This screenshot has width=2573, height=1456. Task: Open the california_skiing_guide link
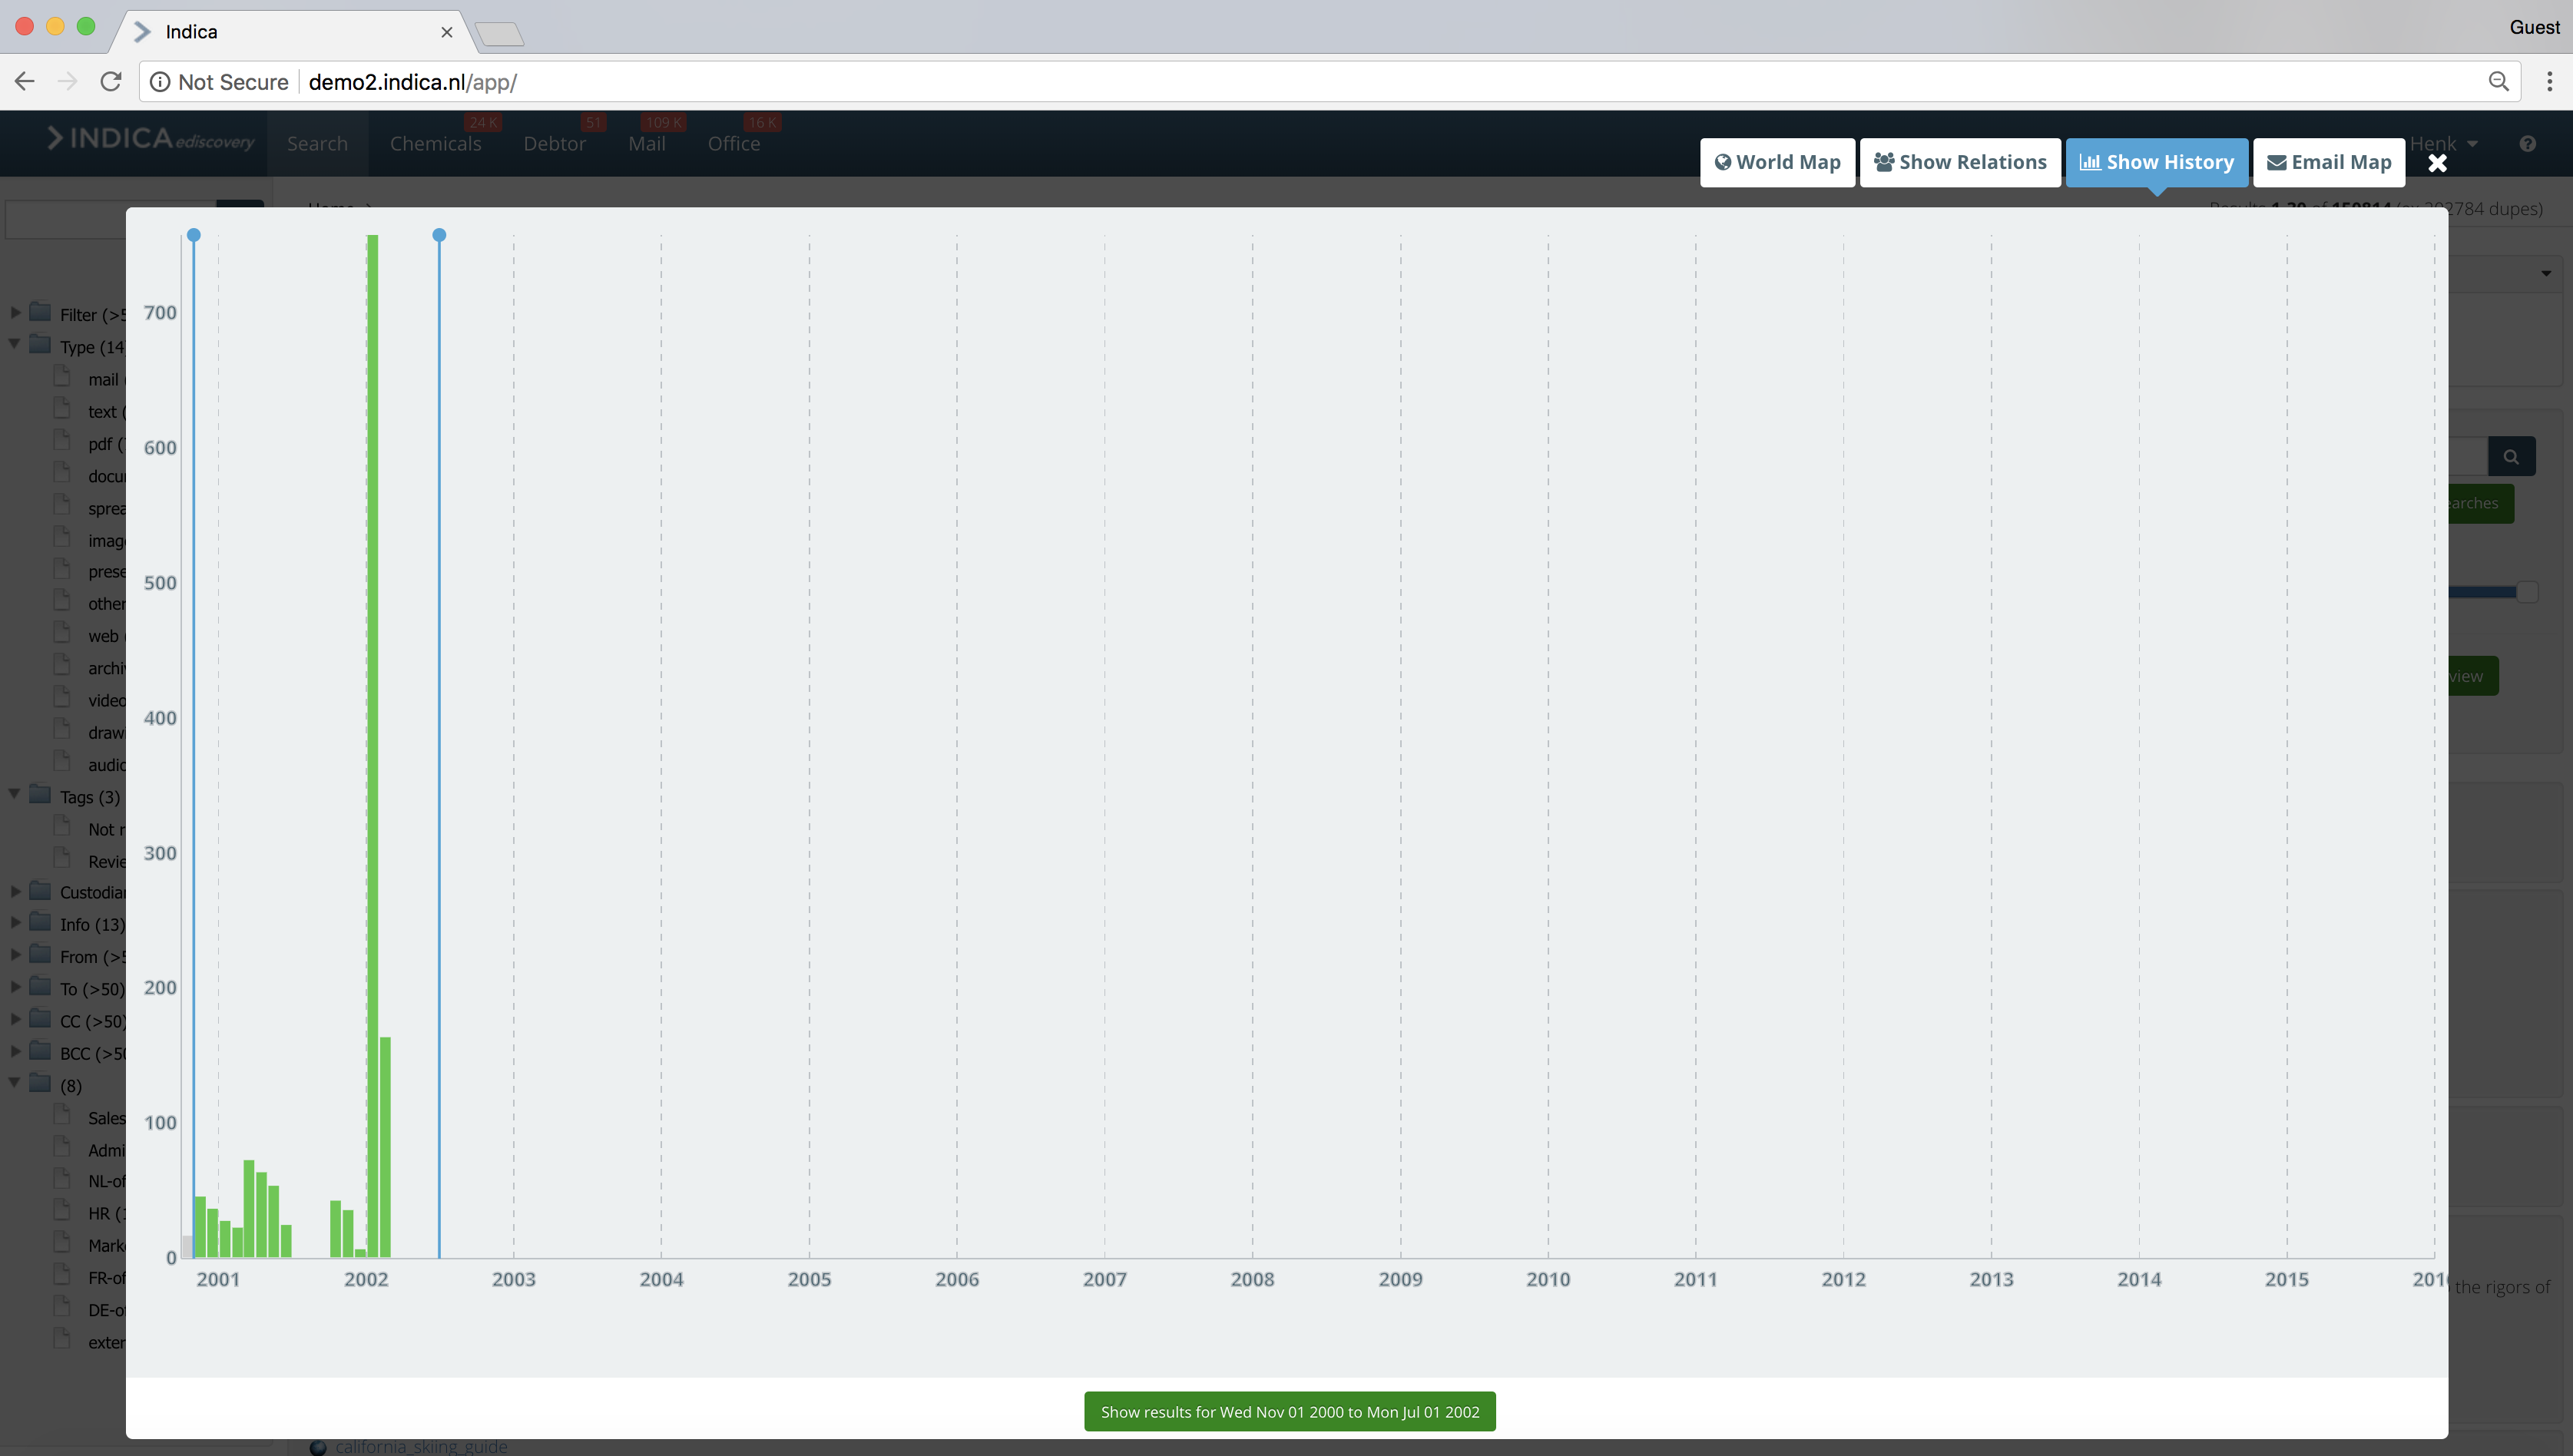tap(421, 1447)
